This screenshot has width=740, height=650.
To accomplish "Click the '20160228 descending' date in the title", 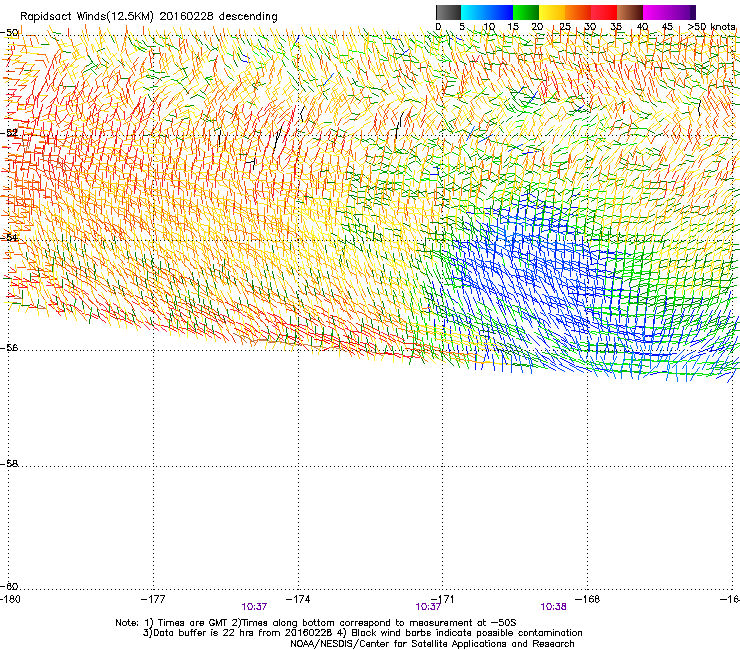I will coord(218,16).
